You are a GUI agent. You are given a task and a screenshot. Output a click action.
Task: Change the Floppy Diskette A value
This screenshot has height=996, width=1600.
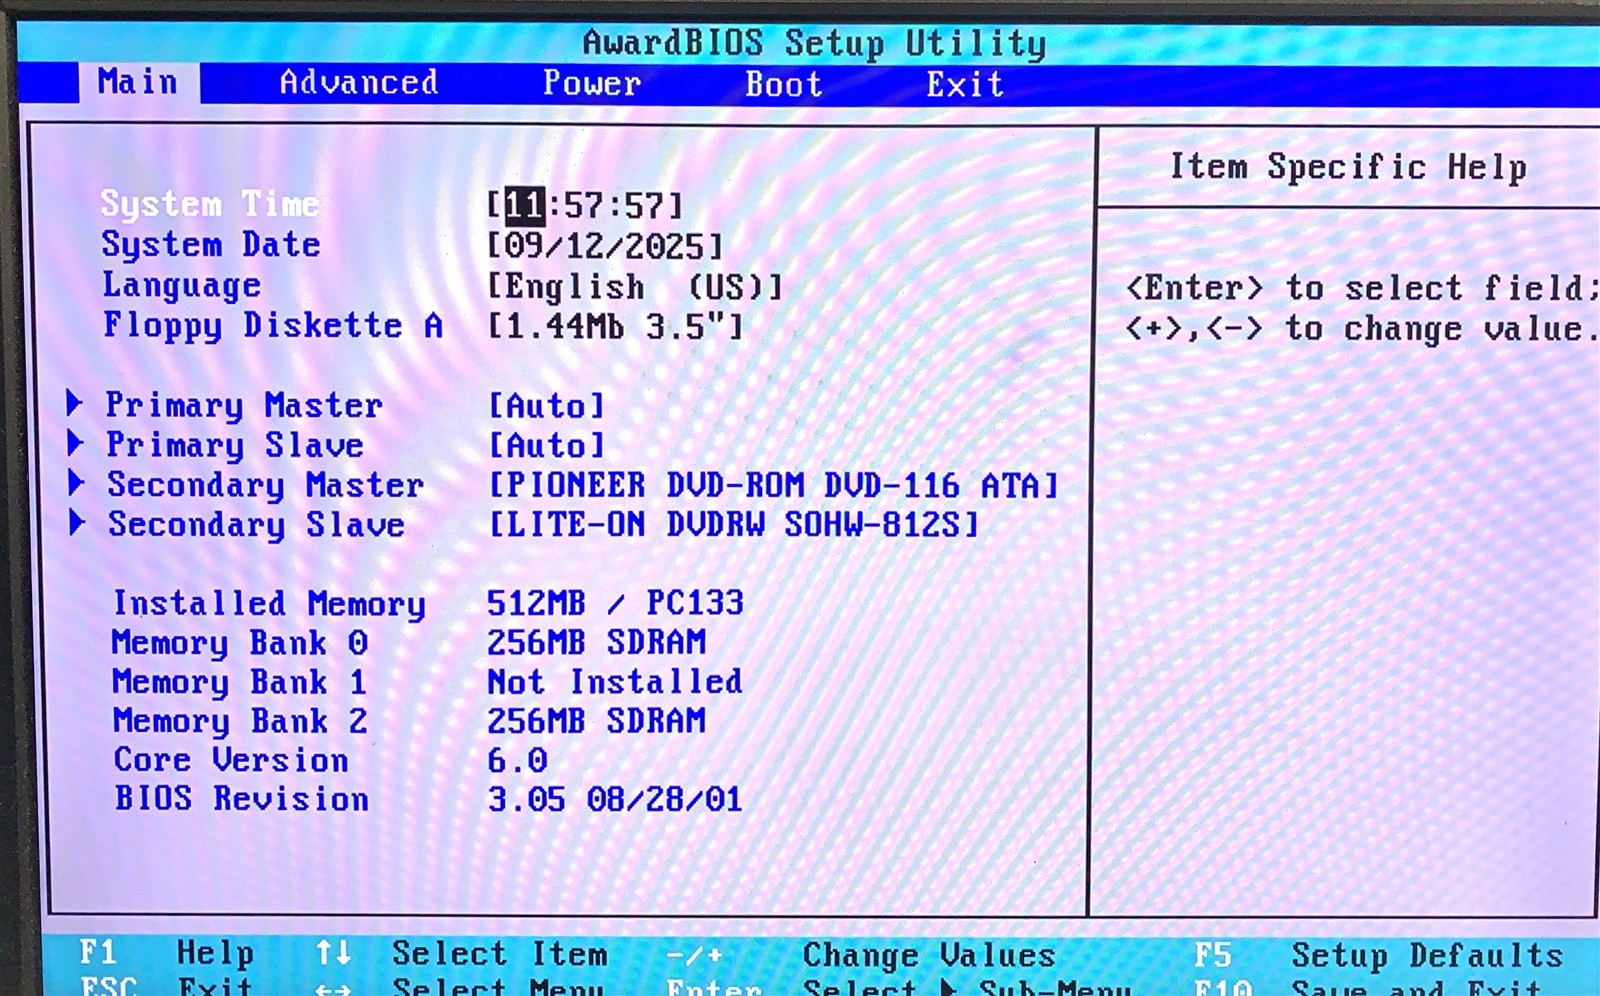coord(616,326)
